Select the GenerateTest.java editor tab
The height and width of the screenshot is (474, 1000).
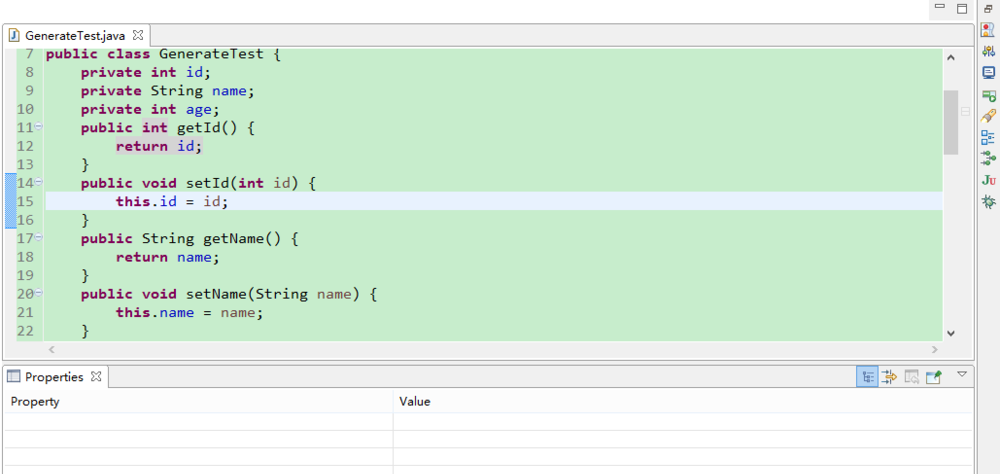coord(75,35)
